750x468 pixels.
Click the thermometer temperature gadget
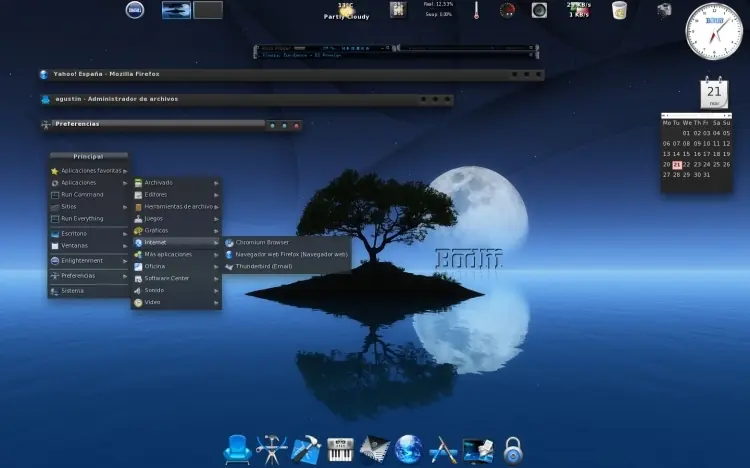click(476, 10)
